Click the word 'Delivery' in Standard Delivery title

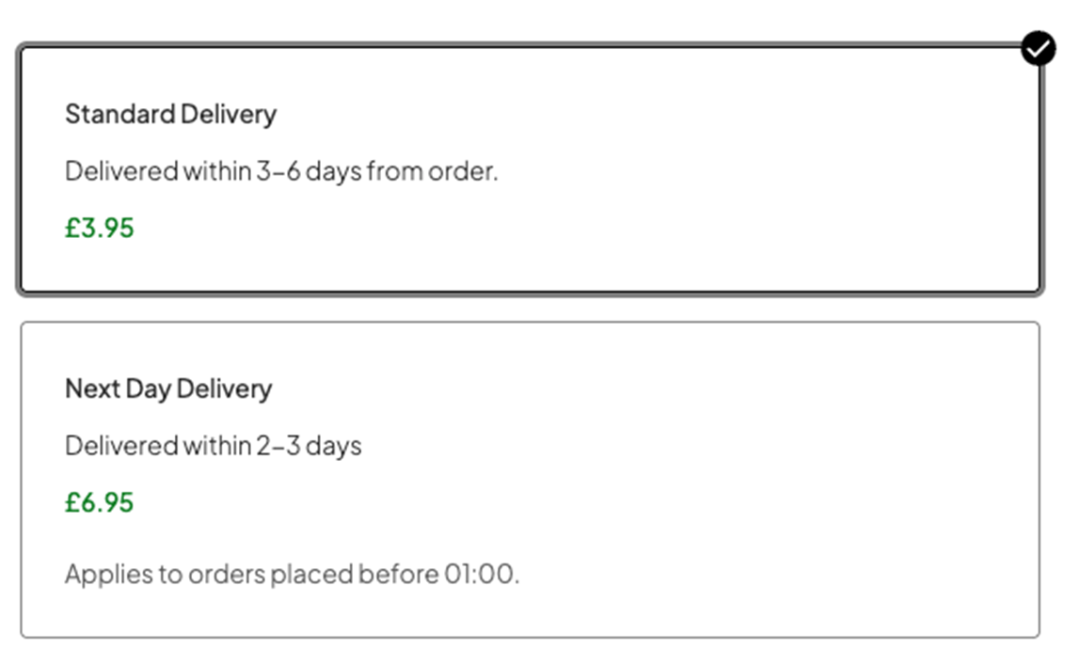pyautogui.click(x=229, y=115)
